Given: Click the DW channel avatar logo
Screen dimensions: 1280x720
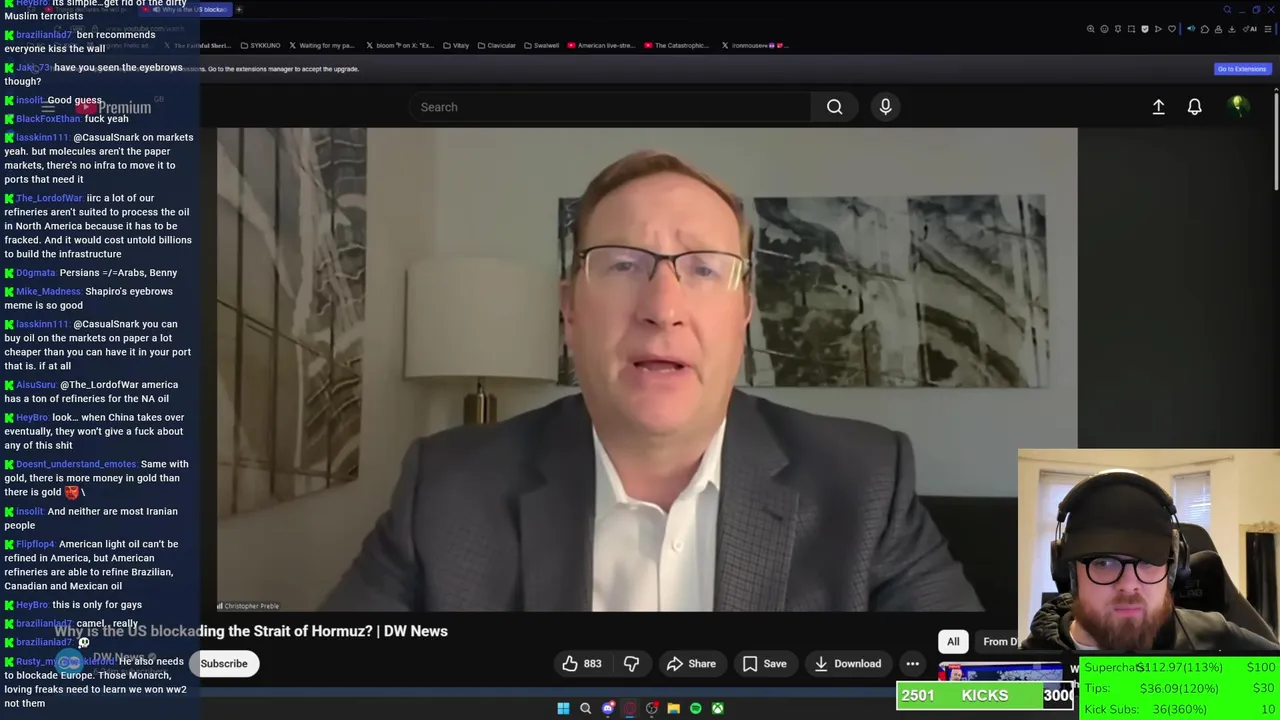Looking at the screenshot, I should [x=68, y=662].
